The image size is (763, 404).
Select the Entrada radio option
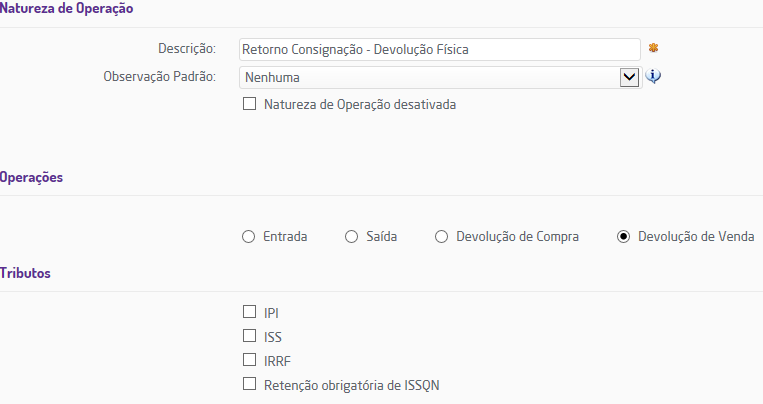[249, 237]
